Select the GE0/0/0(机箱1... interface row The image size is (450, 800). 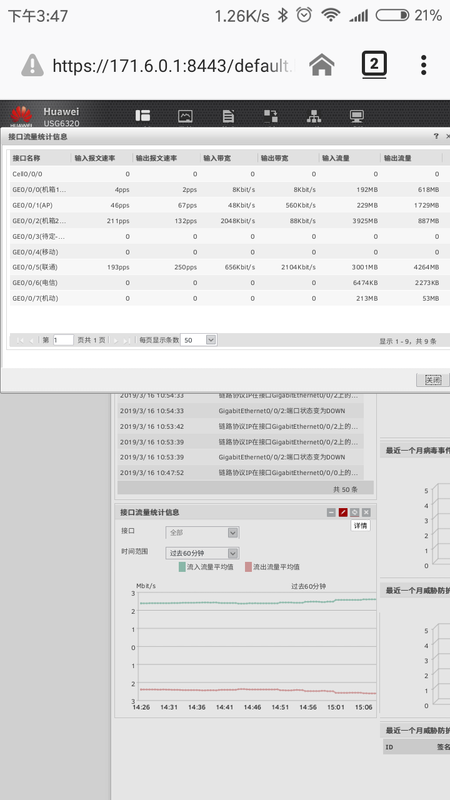point(230,189)
